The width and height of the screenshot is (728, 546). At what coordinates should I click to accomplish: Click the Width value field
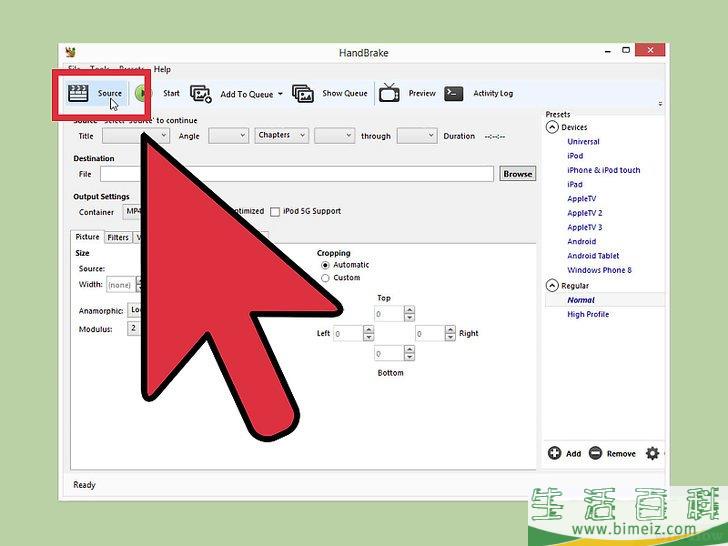click(x=121, y=285)
